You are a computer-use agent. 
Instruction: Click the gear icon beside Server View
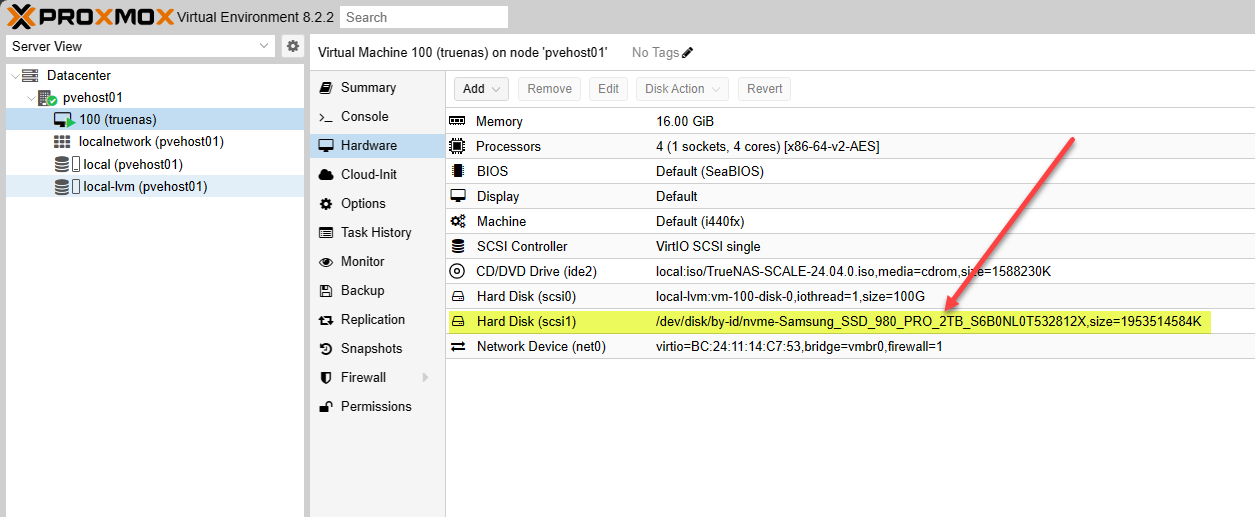[292, 46]
